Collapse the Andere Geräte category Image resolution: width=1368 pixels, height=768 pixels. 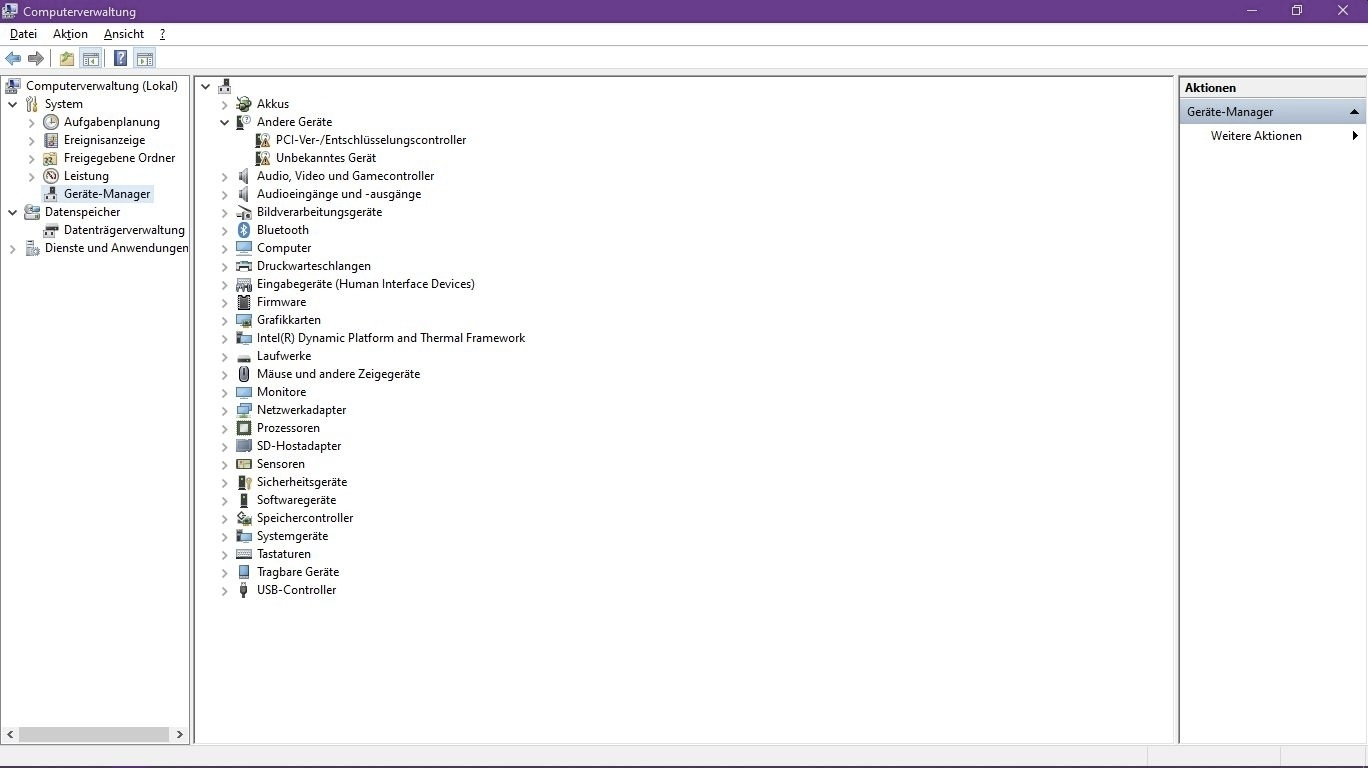(225, 122)
